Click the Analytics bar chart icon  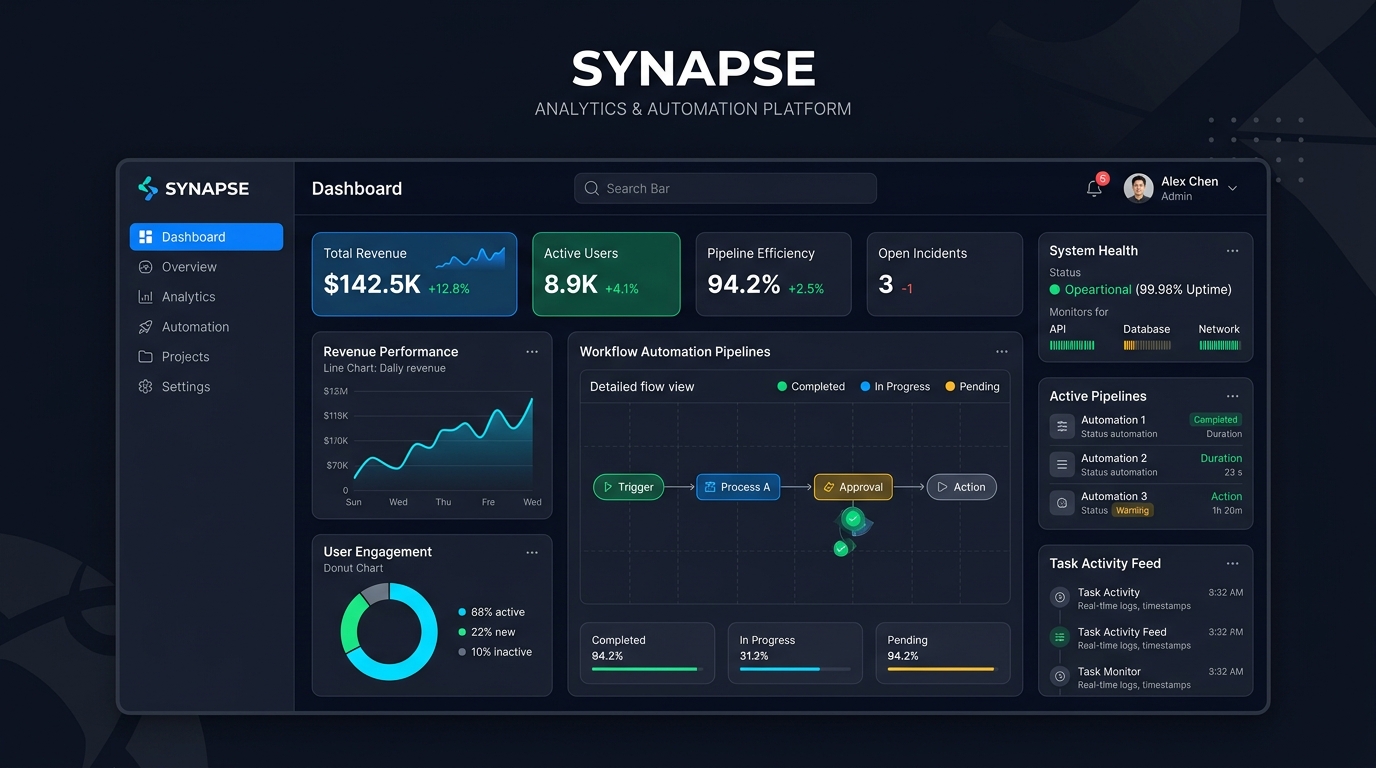coord(146,297)
